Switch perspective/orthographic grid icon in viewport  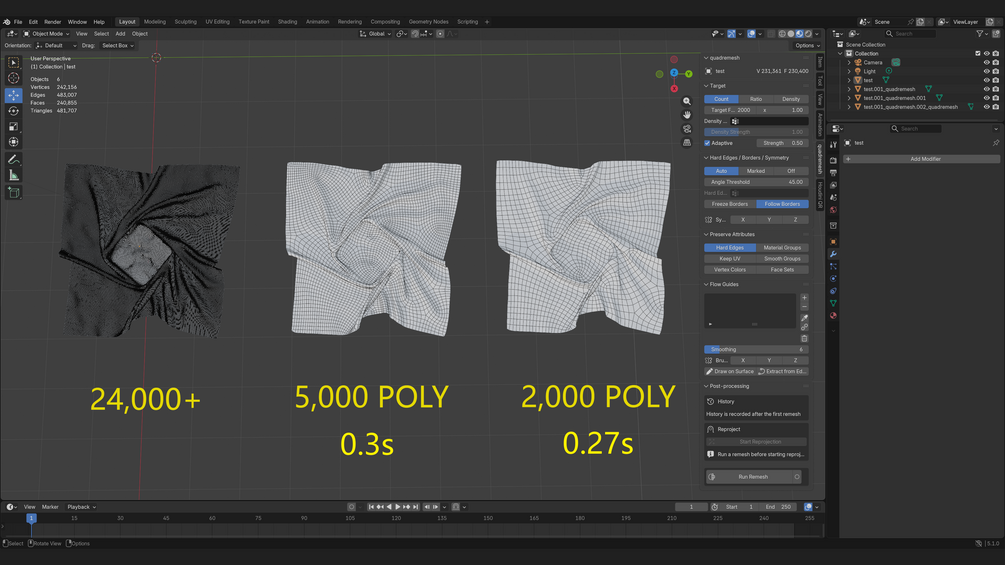pyautogui.click(x=686, y=142)
